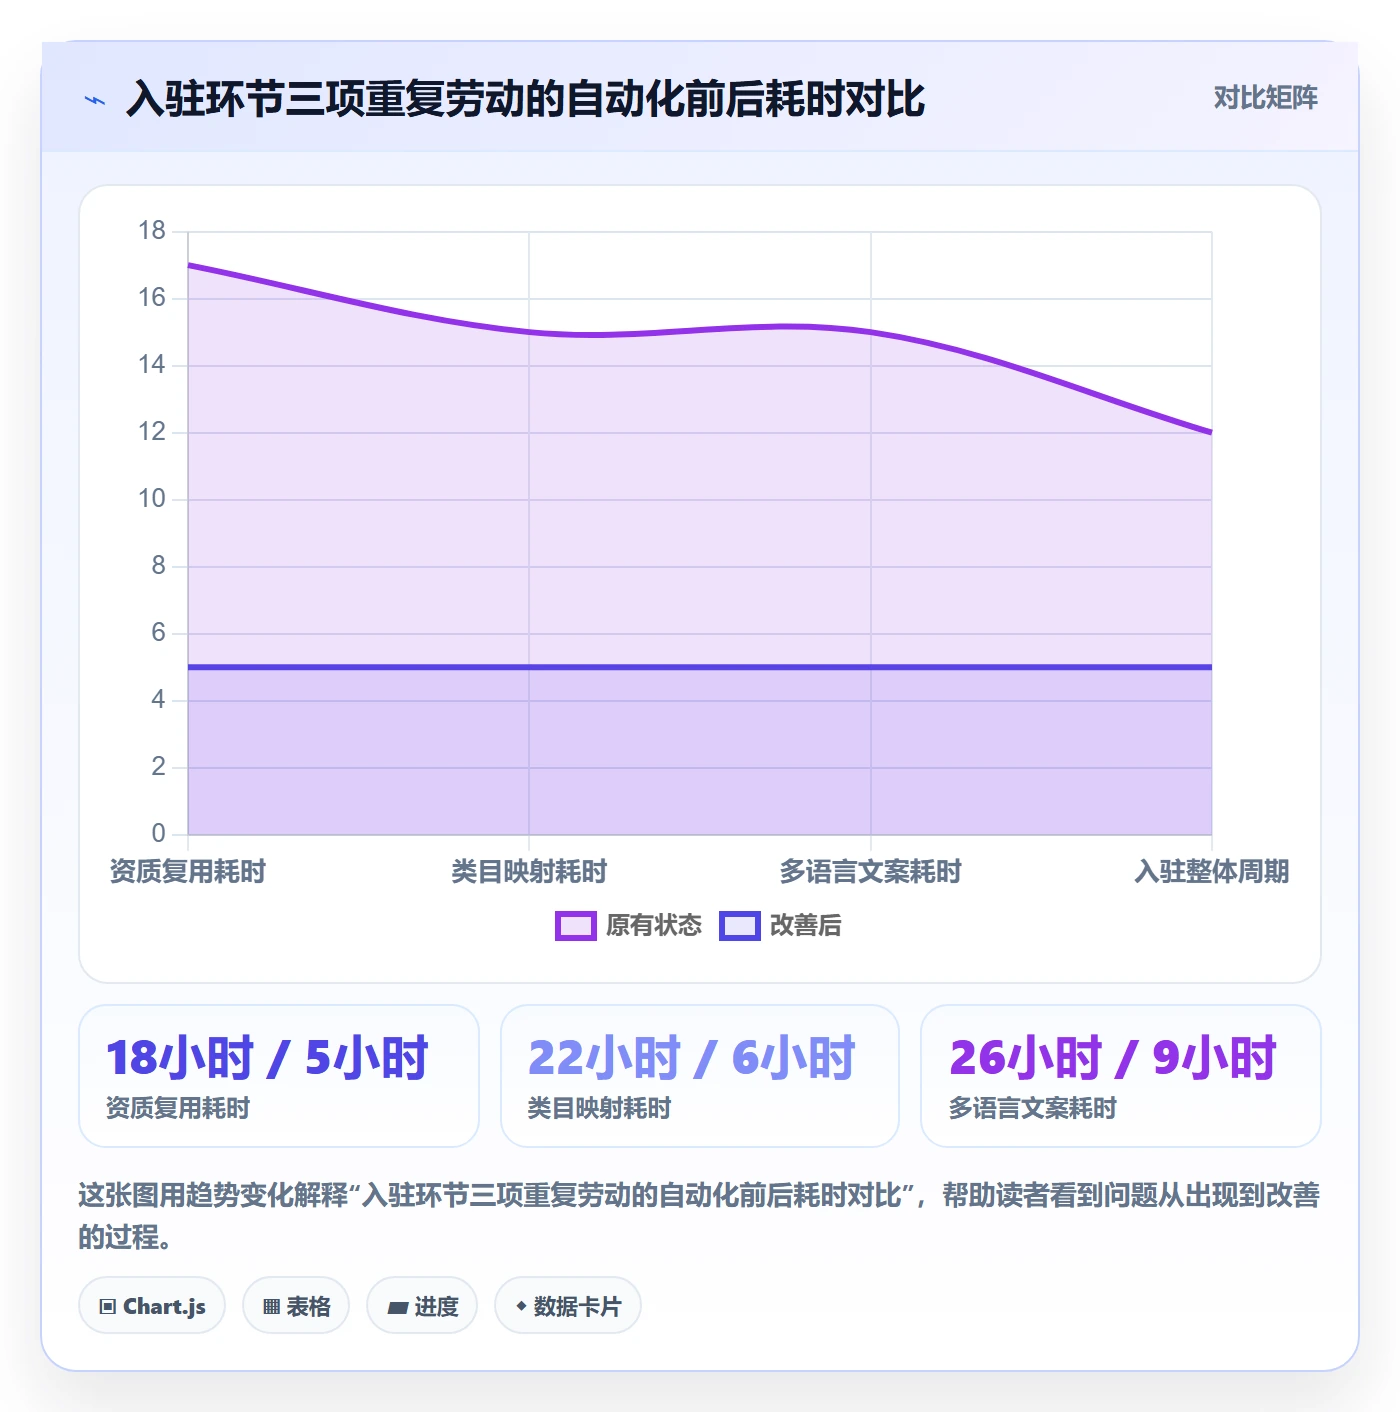Click the description paragraph starting 这张图用趋势变化
This screenshot has height=1412, width=1400.
tap(700, 1216)
